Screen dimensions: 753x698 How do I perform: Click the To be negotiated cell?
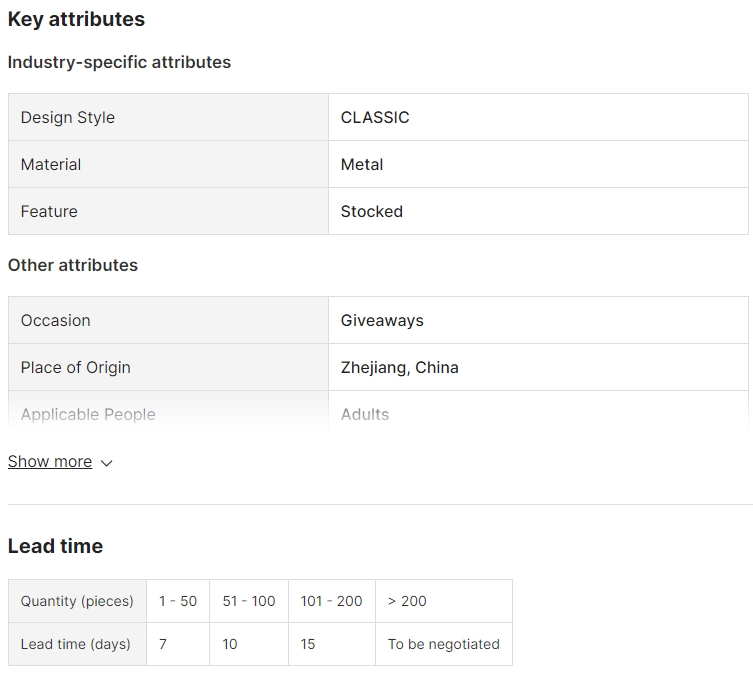point(444,644)
